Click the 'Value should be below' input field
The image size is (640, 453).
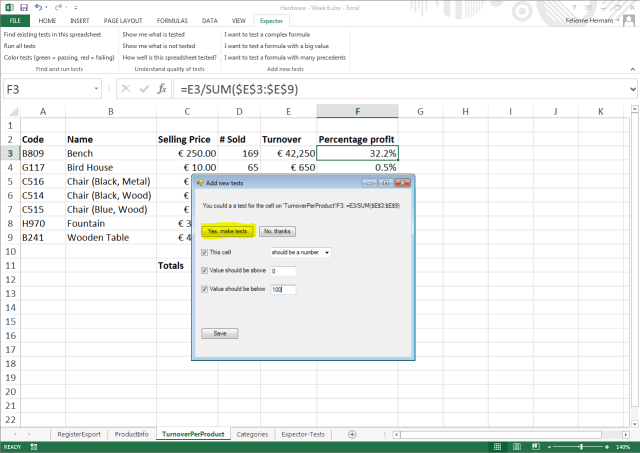[x=283, y=289]
